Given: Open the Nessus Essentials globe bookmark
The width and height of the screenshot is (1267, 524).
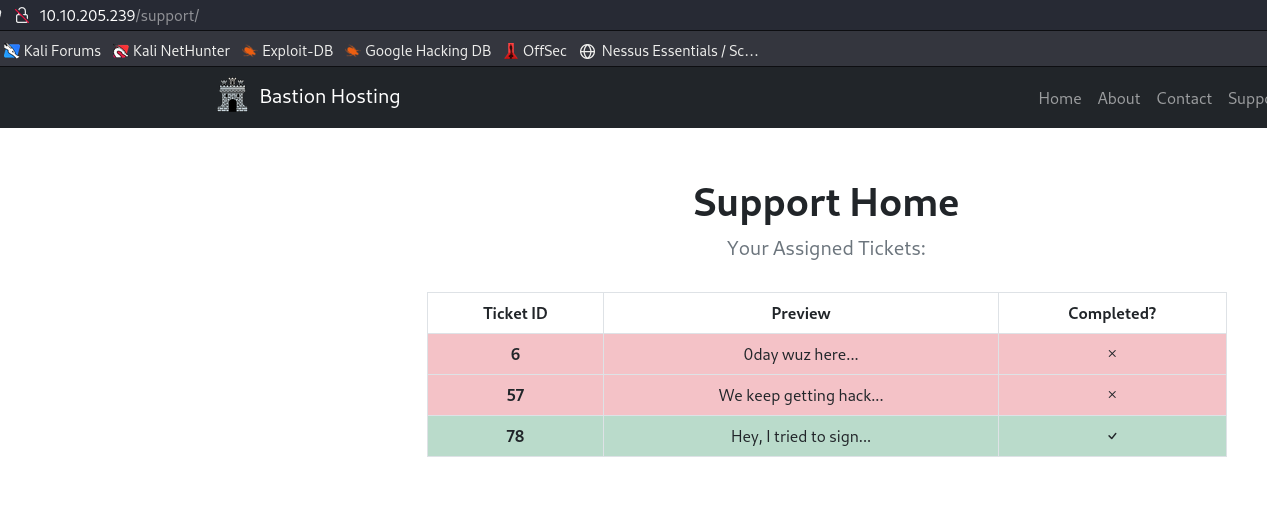Looking at the screenshot, I should (587, 51).
